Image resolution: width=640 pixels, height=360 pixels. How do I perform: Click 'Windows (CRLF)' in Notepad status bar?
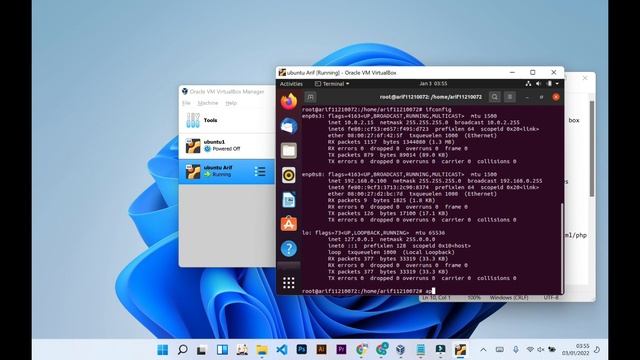pyautogui.click(x=509, y=298)
